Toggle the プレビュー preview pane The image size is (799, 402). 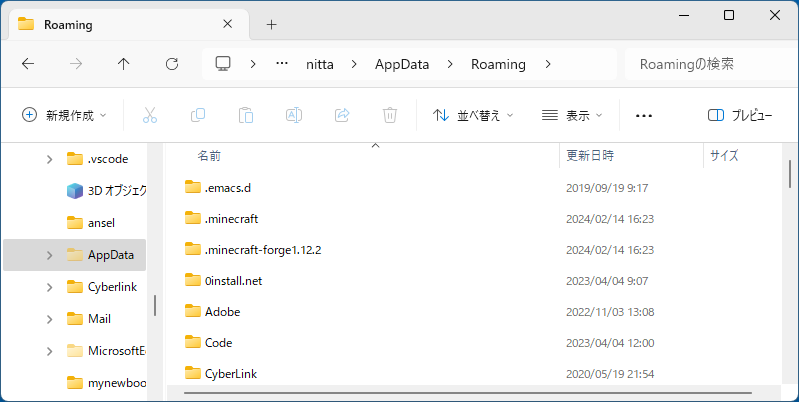(x=740, y=115)
